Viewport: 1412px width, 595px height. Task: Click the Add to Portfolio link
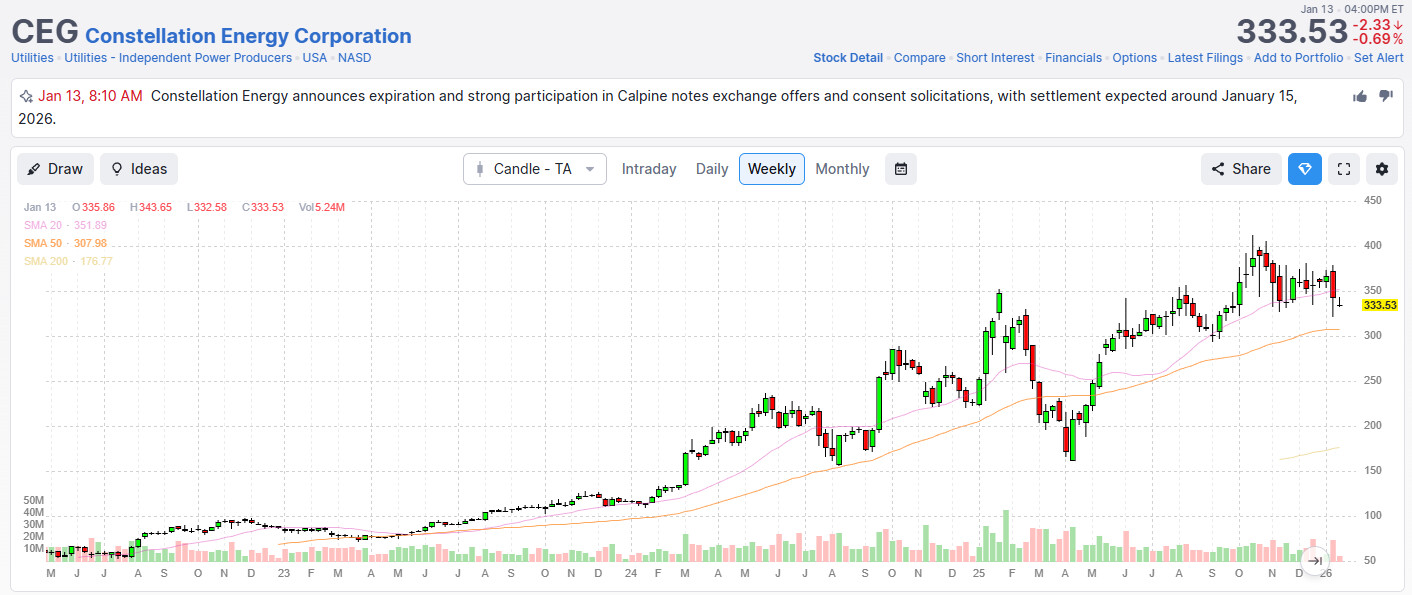tap(1298, 58)
